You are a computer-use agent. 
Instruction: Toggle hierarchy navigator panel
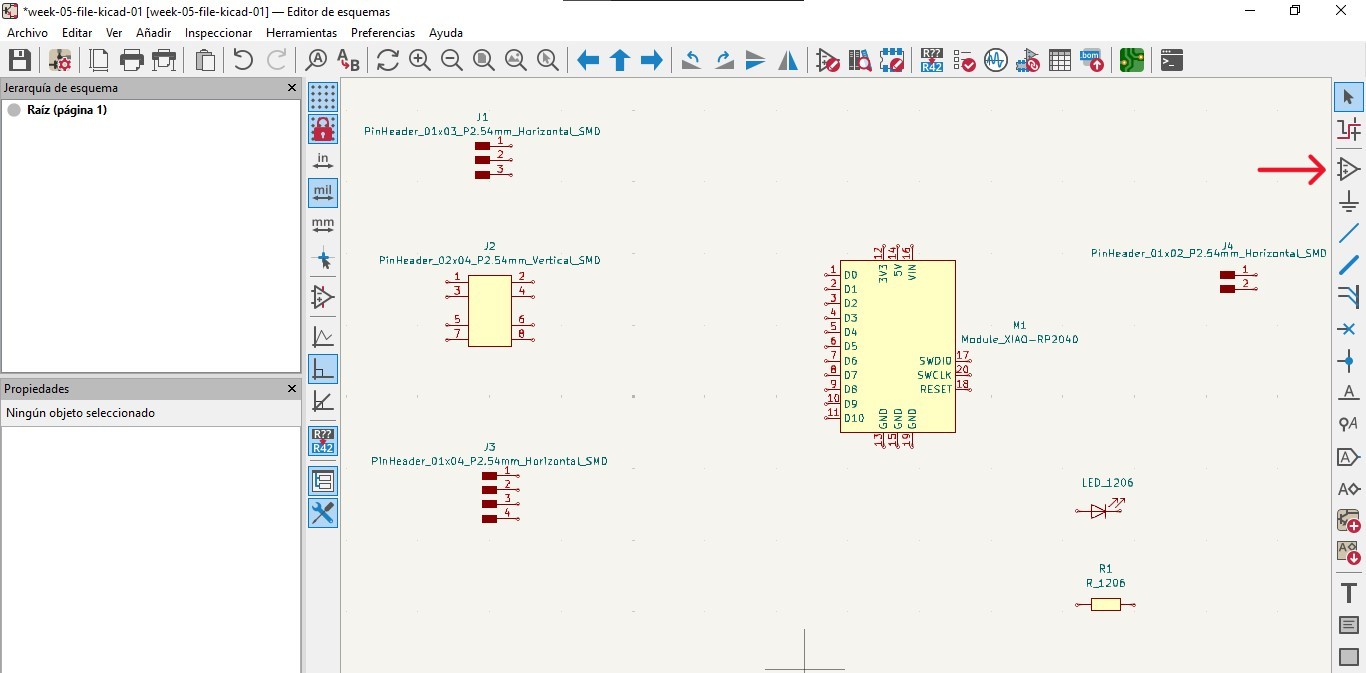point(323,481)
